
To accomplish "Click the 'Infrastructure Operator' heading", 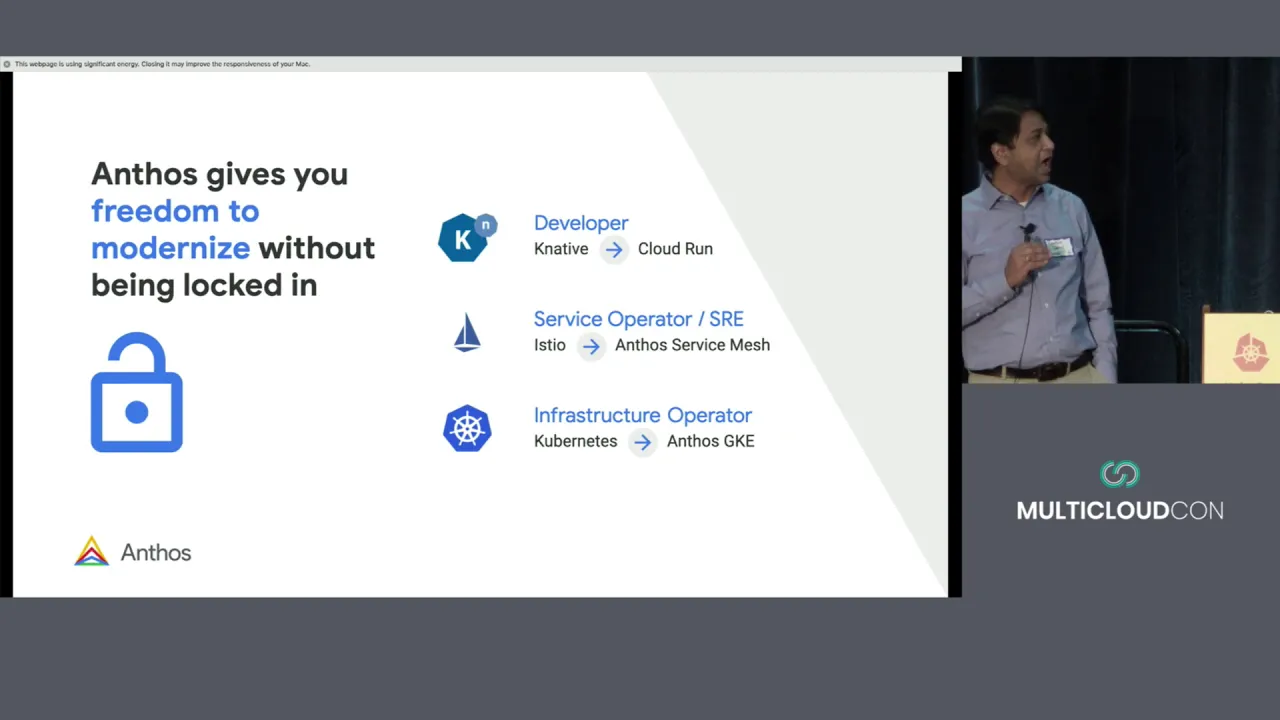I will coord(642,415).
